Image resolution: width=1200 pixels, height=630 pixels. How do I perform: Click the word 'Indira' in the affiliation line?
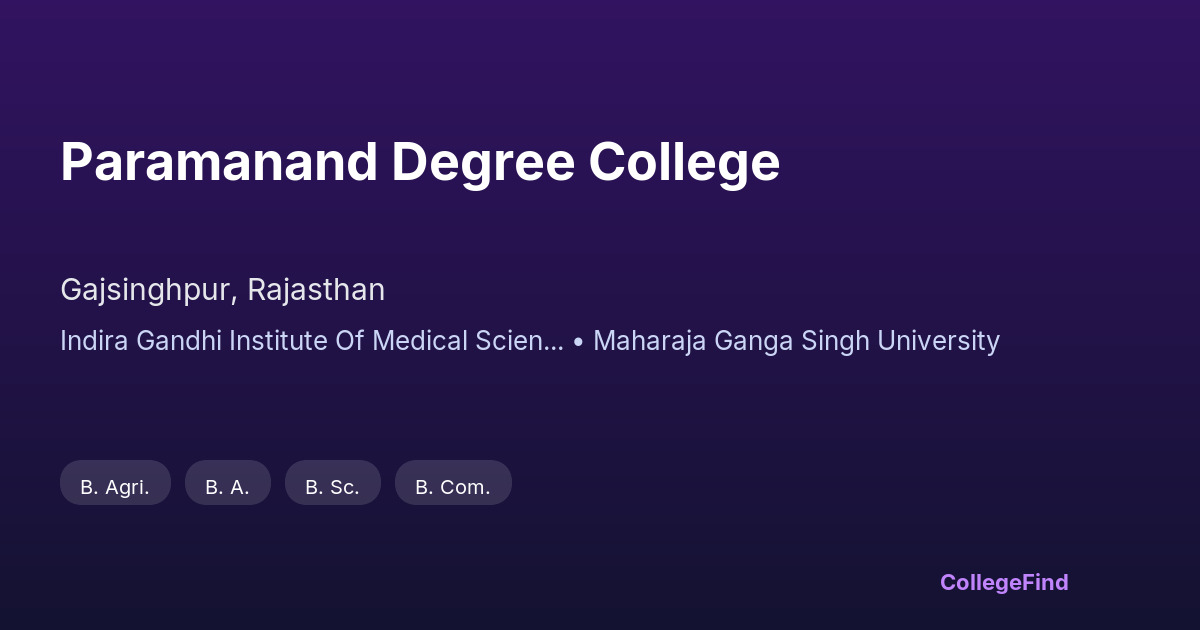coord(93,341)
